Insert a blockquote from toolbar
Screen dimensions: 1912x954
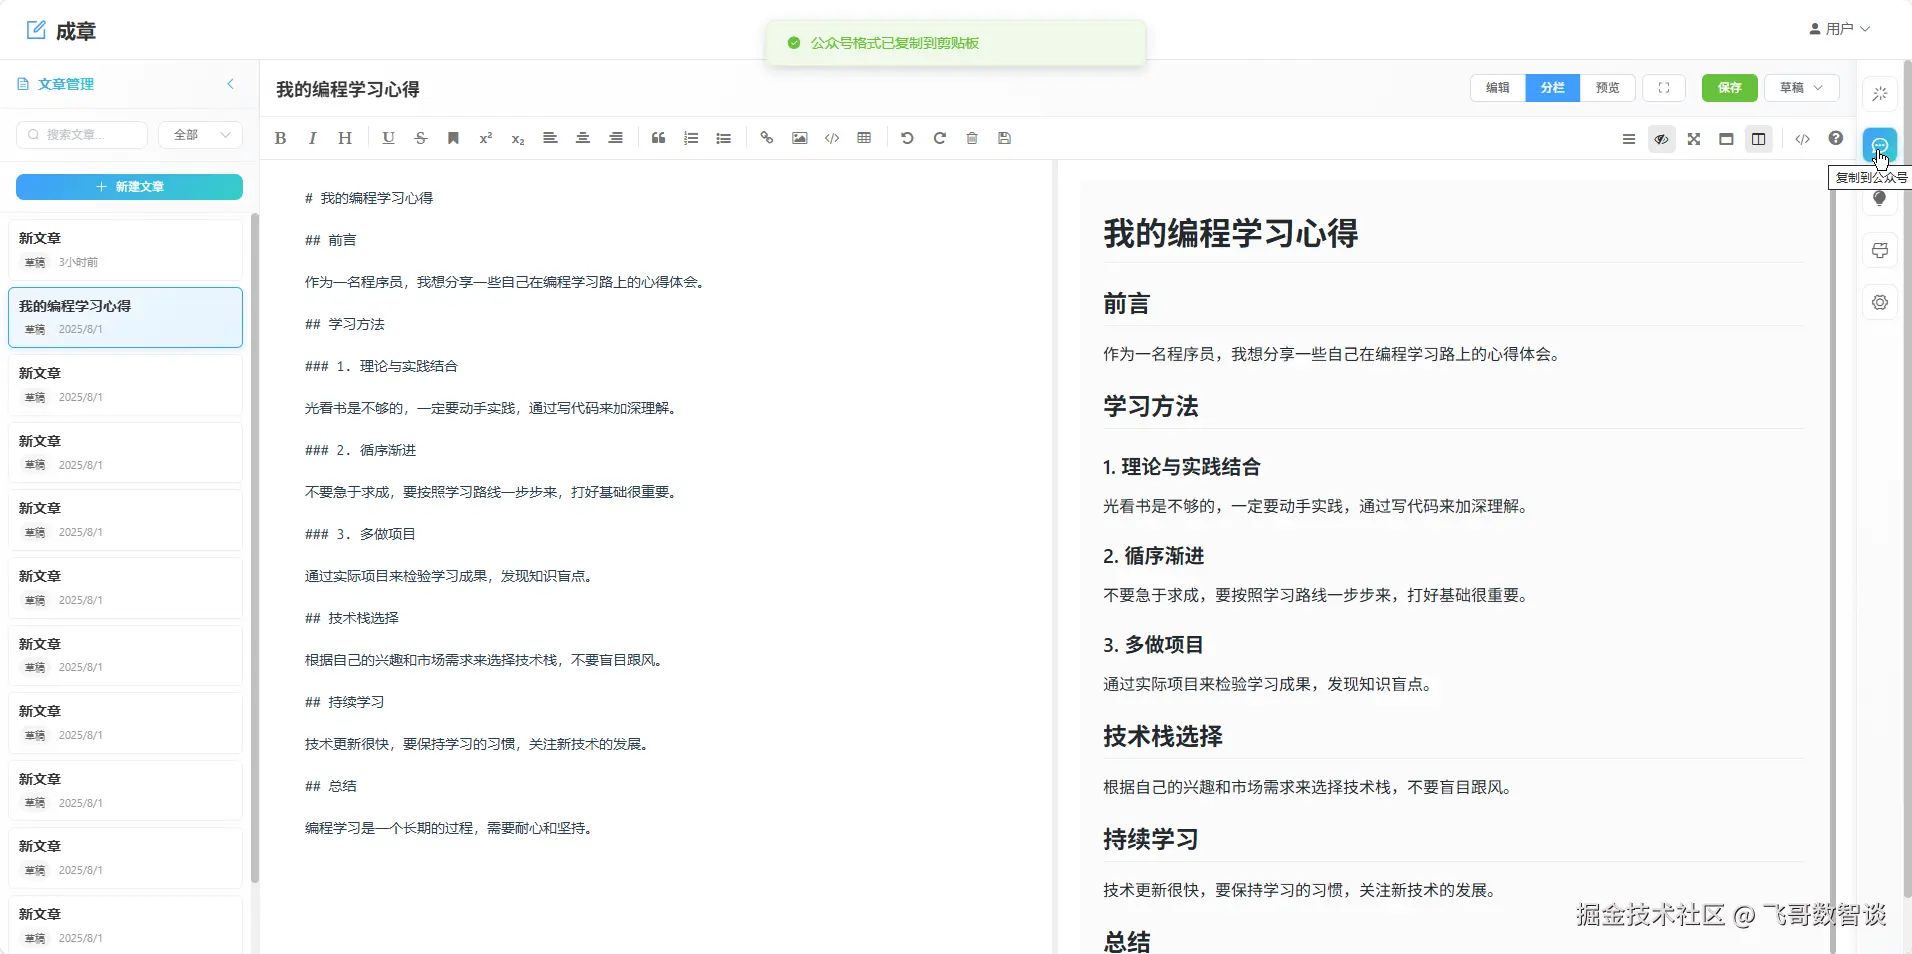pyautogui.click(x=658, y=138)
